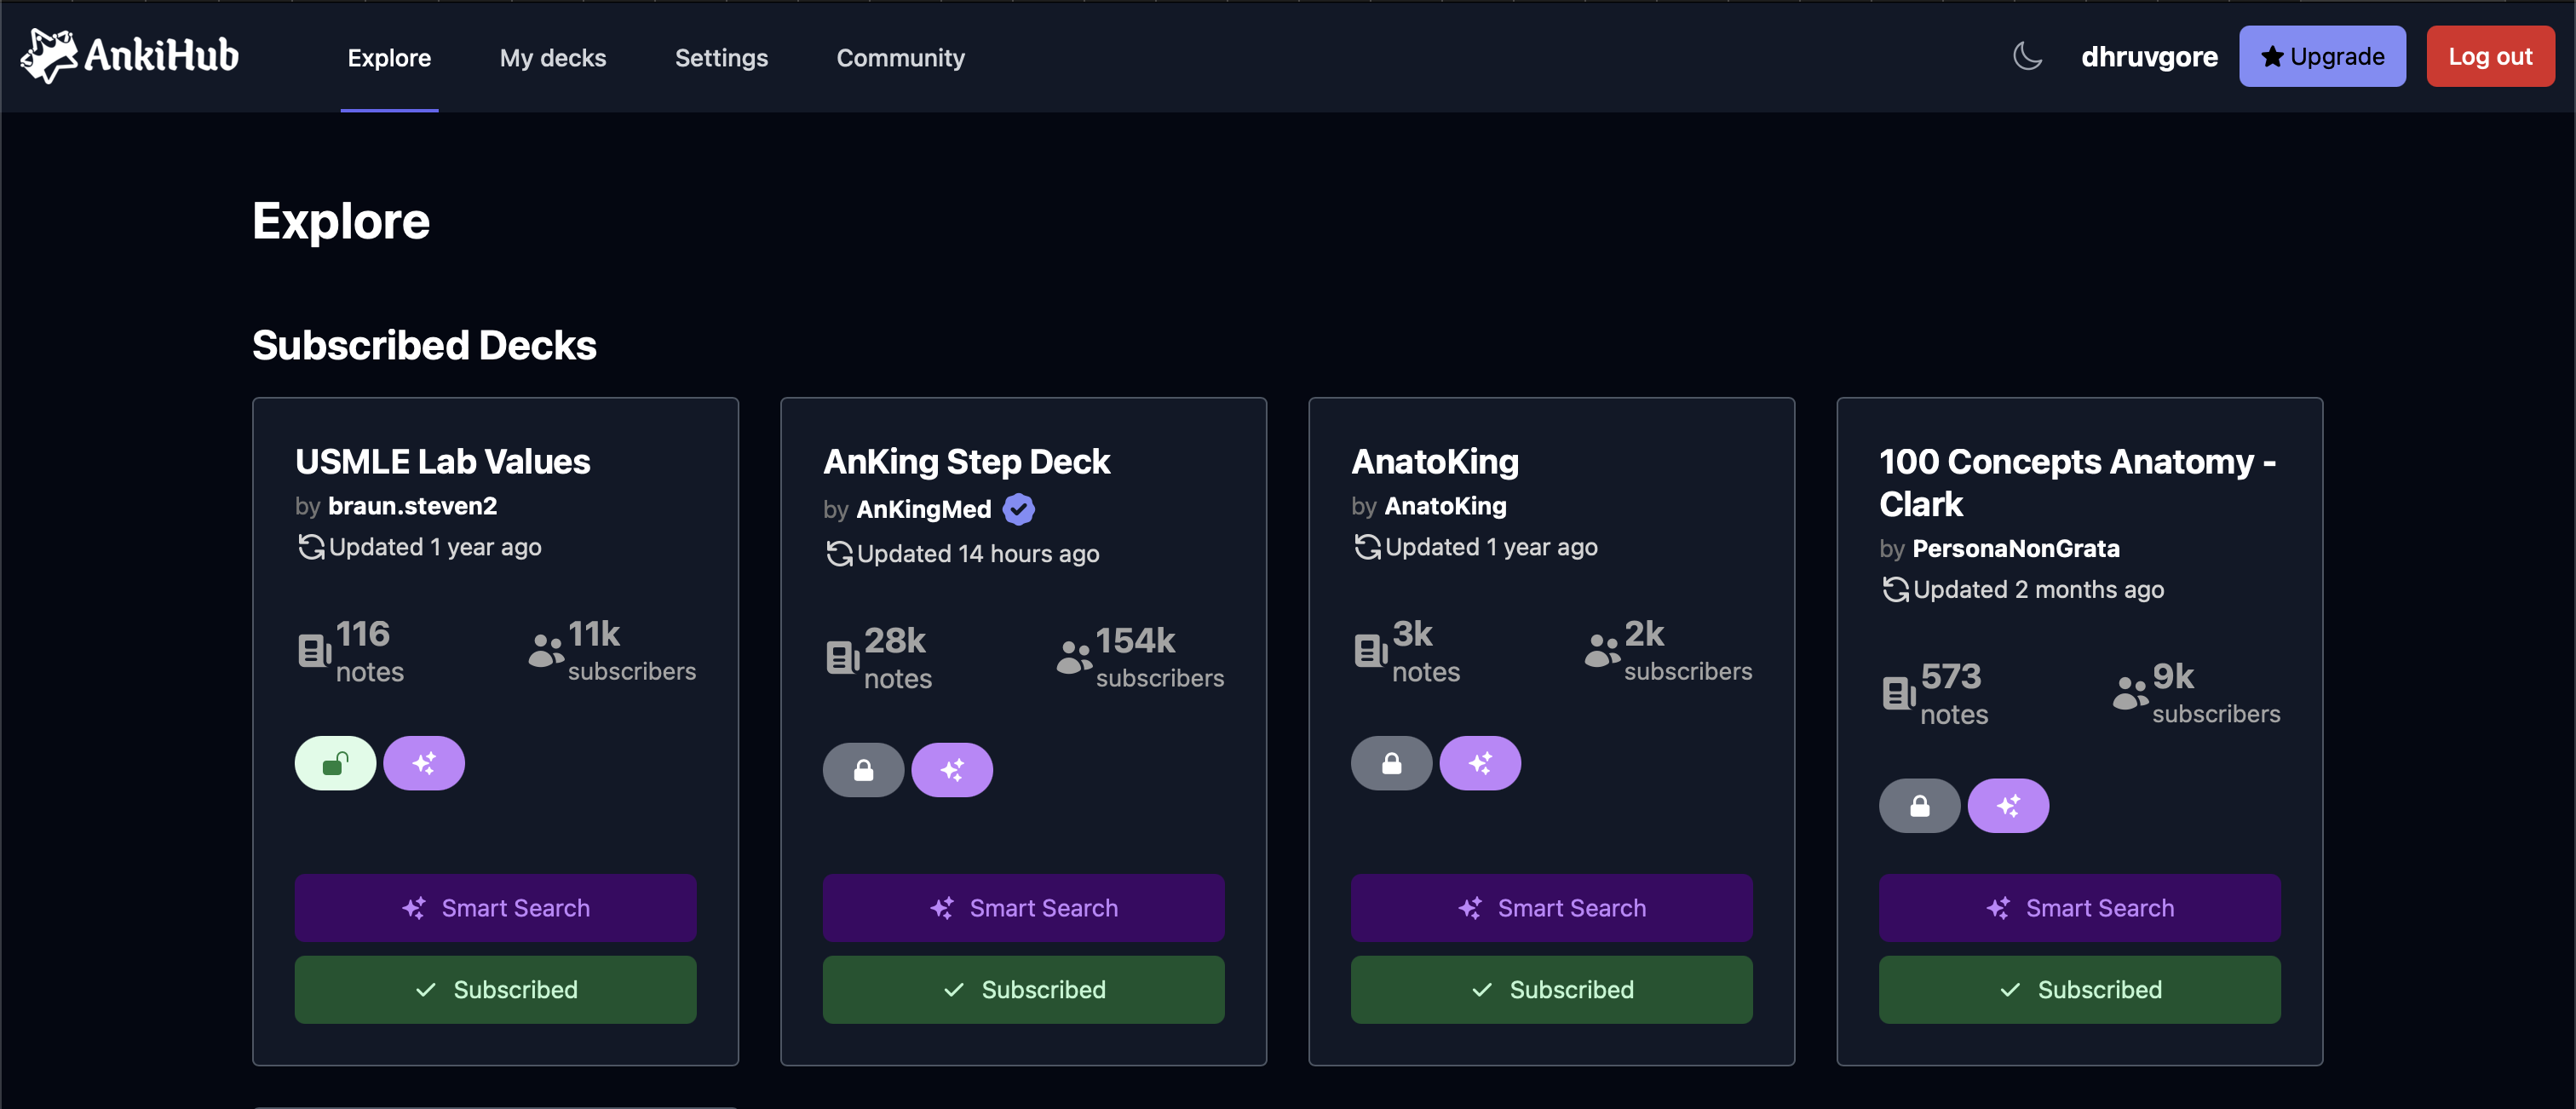Click gray lock badge on AnKing Step Deck
This screenshot has height=1109, width=2576.
(x=863, y=770)
